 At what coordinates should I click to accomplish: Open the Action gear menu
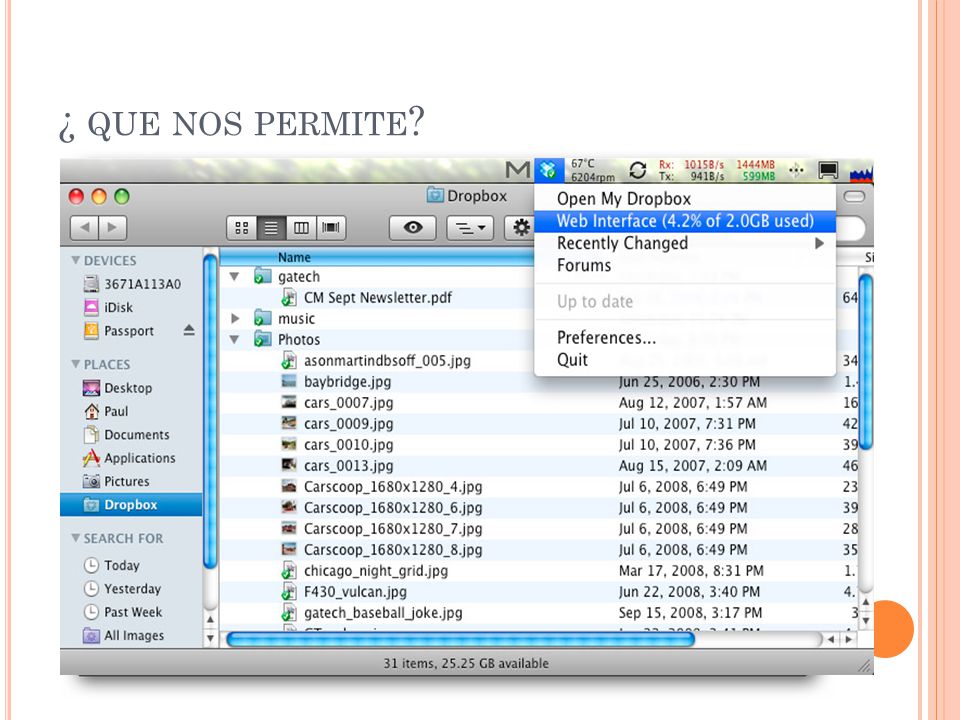tap(520, 228)
